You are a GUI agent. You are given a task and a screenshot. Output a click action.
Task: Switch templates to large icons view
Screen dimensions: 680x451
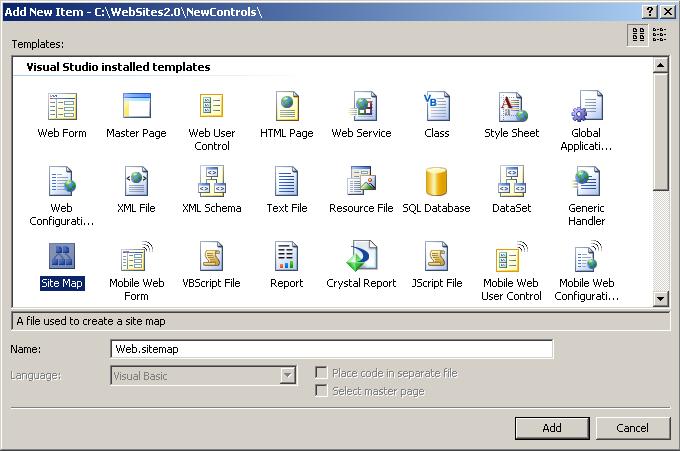[638, 35]
